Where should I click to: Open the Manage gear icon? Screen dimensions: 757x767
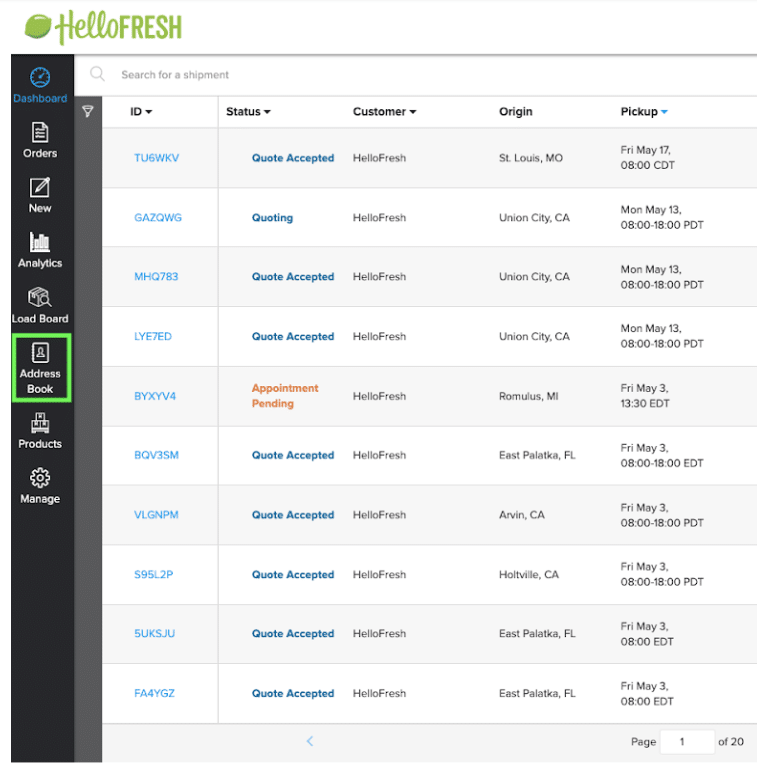click(40, 478)
